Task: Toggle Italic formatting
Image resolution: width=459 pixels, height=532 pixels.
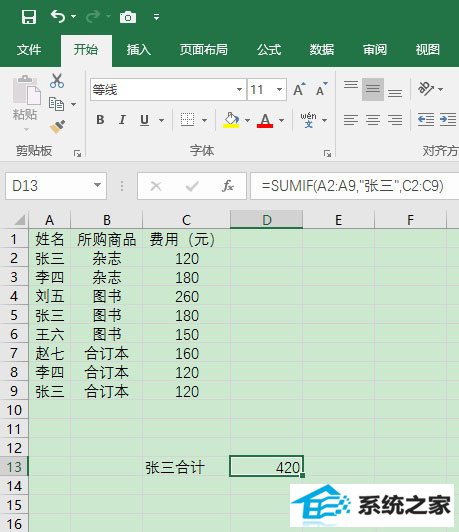Action: click(122, 120)
